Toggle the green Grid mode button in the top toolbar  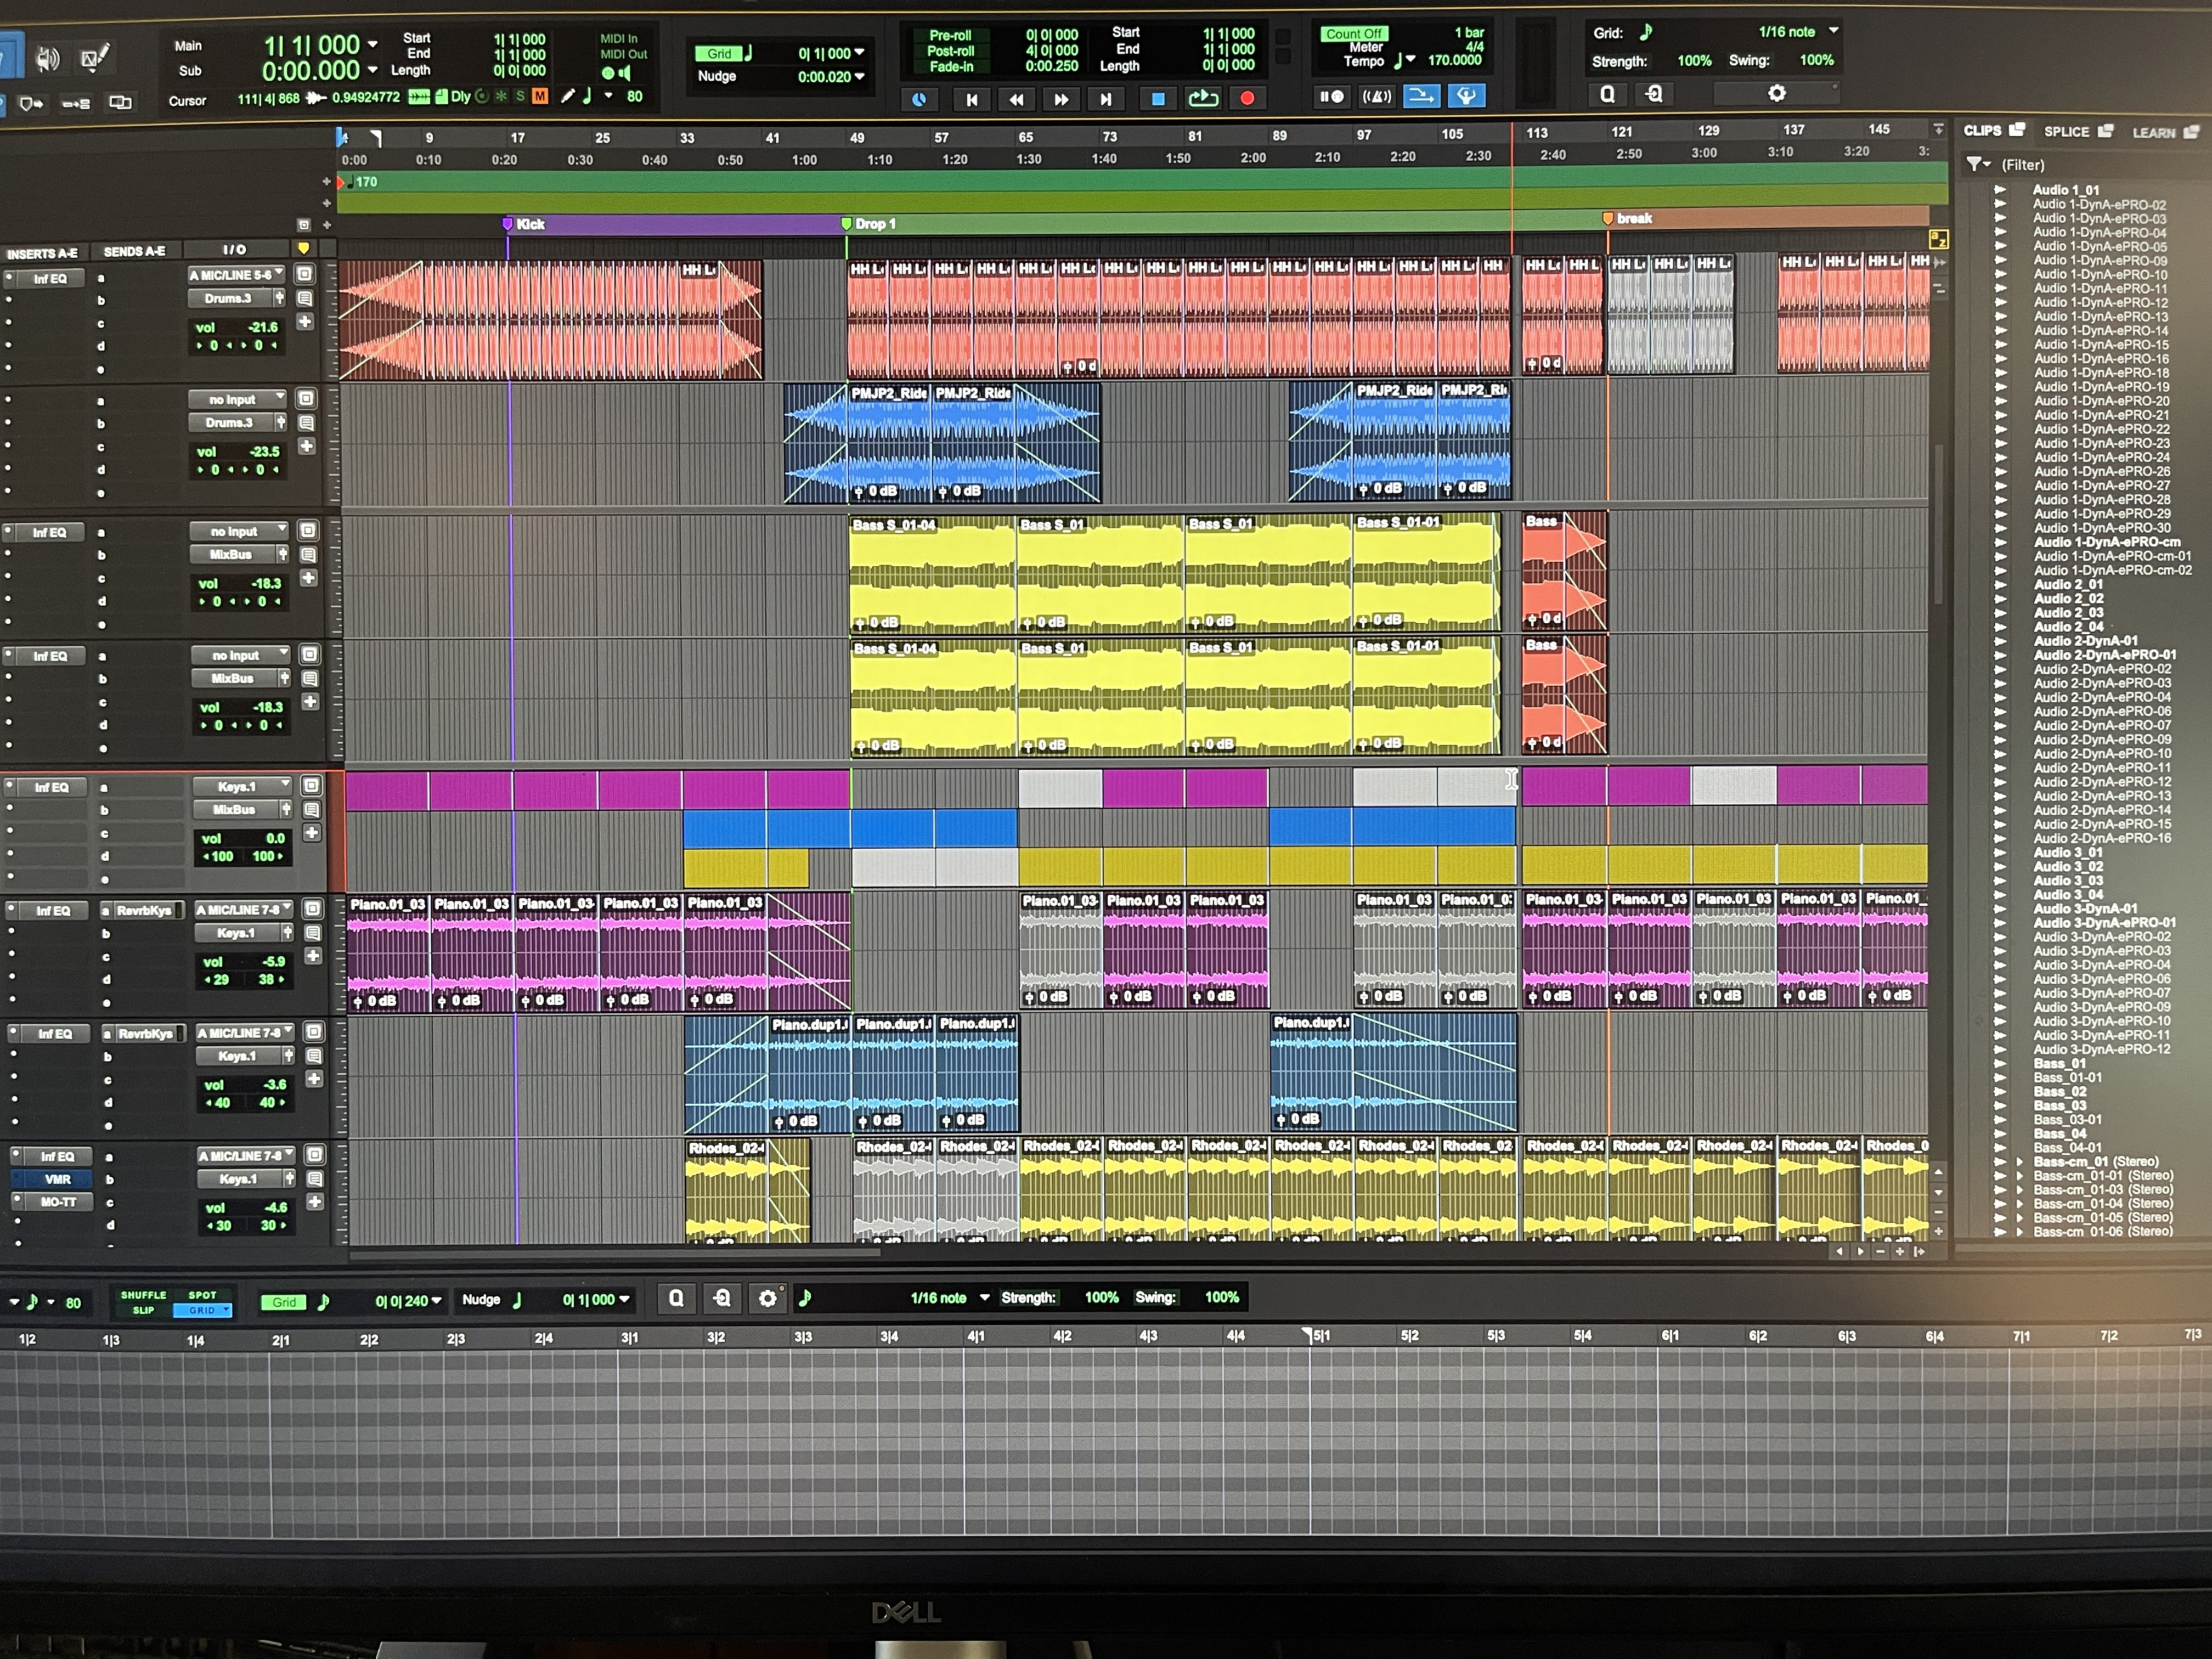tap(719, 54)
